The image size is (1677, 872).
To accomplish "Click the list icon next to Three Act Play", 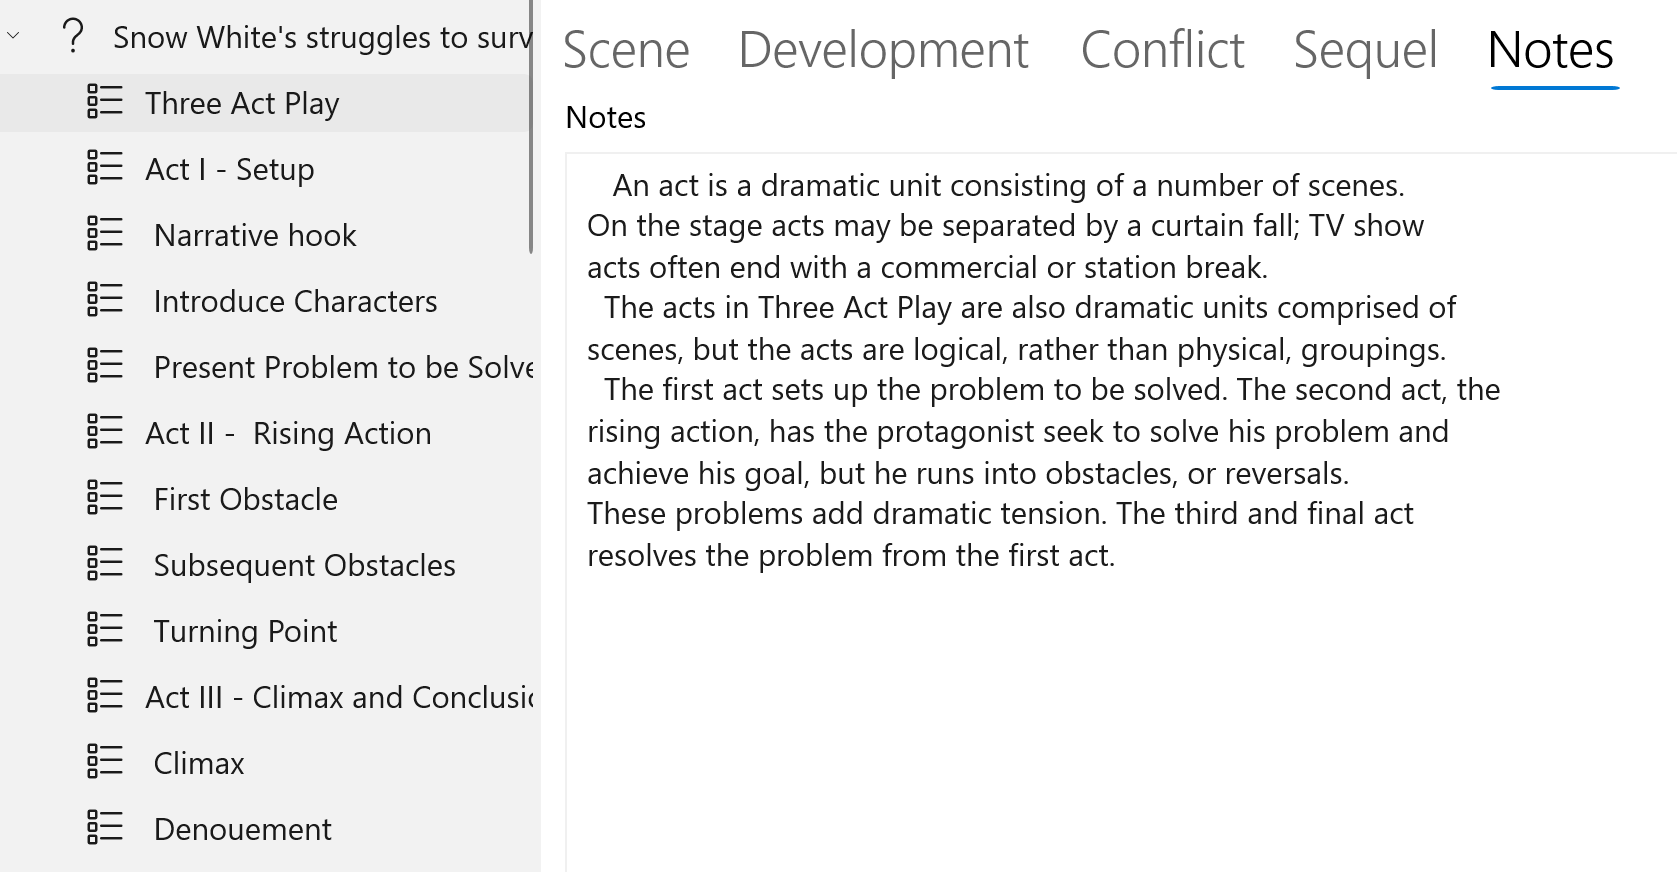I will click(105, 102).
